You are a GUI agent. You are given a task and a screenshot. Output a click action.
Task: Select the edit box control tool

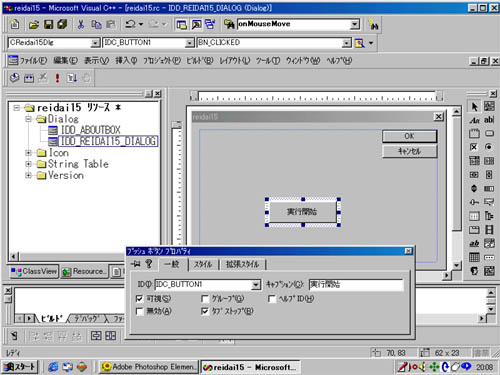[489, 120]
